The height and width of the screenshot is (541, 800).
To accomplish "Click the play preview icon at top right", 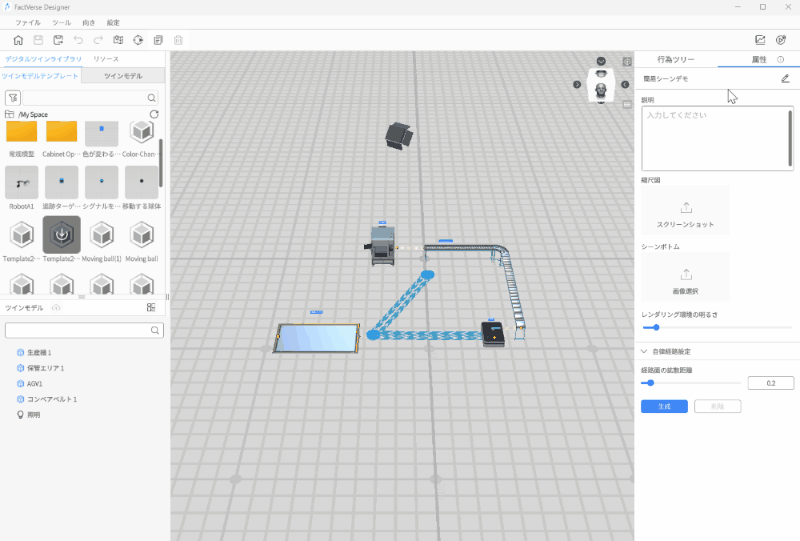I will [781, 40].
